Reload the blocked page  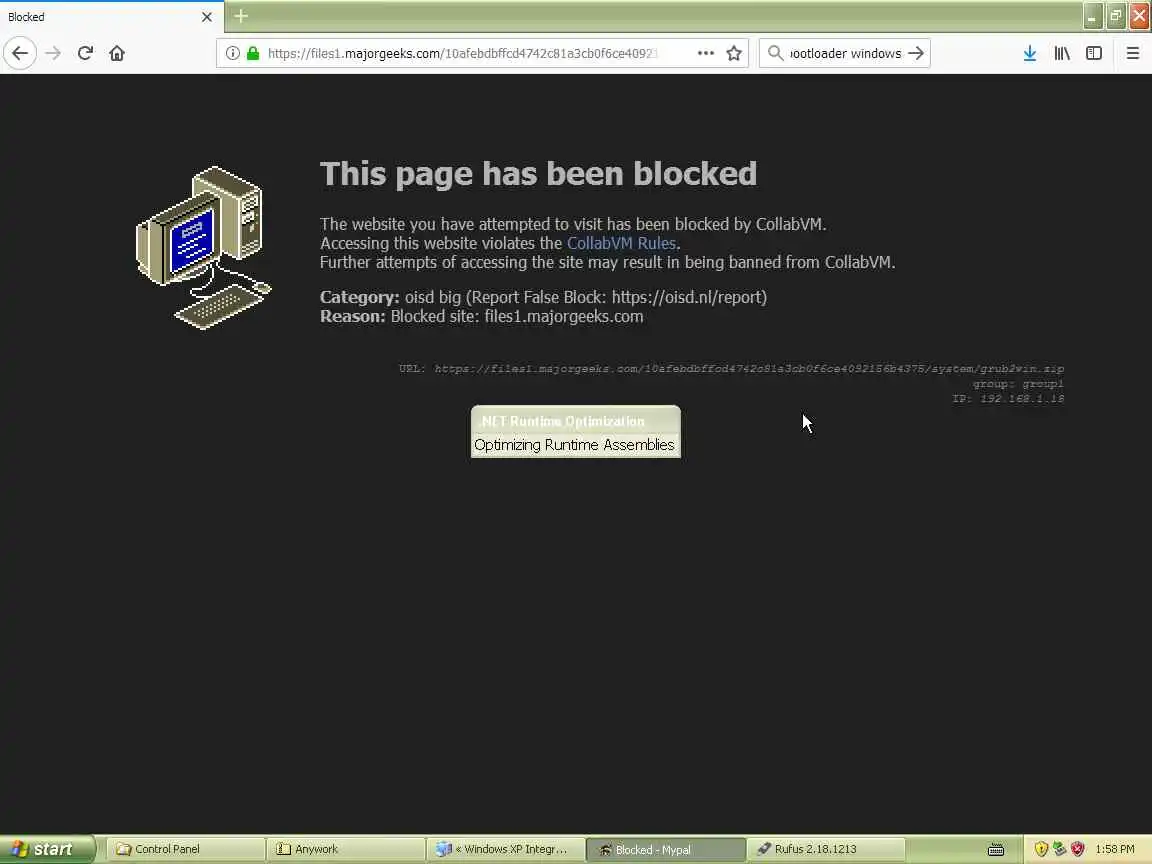pyautogui.click(x=85, y=53)
